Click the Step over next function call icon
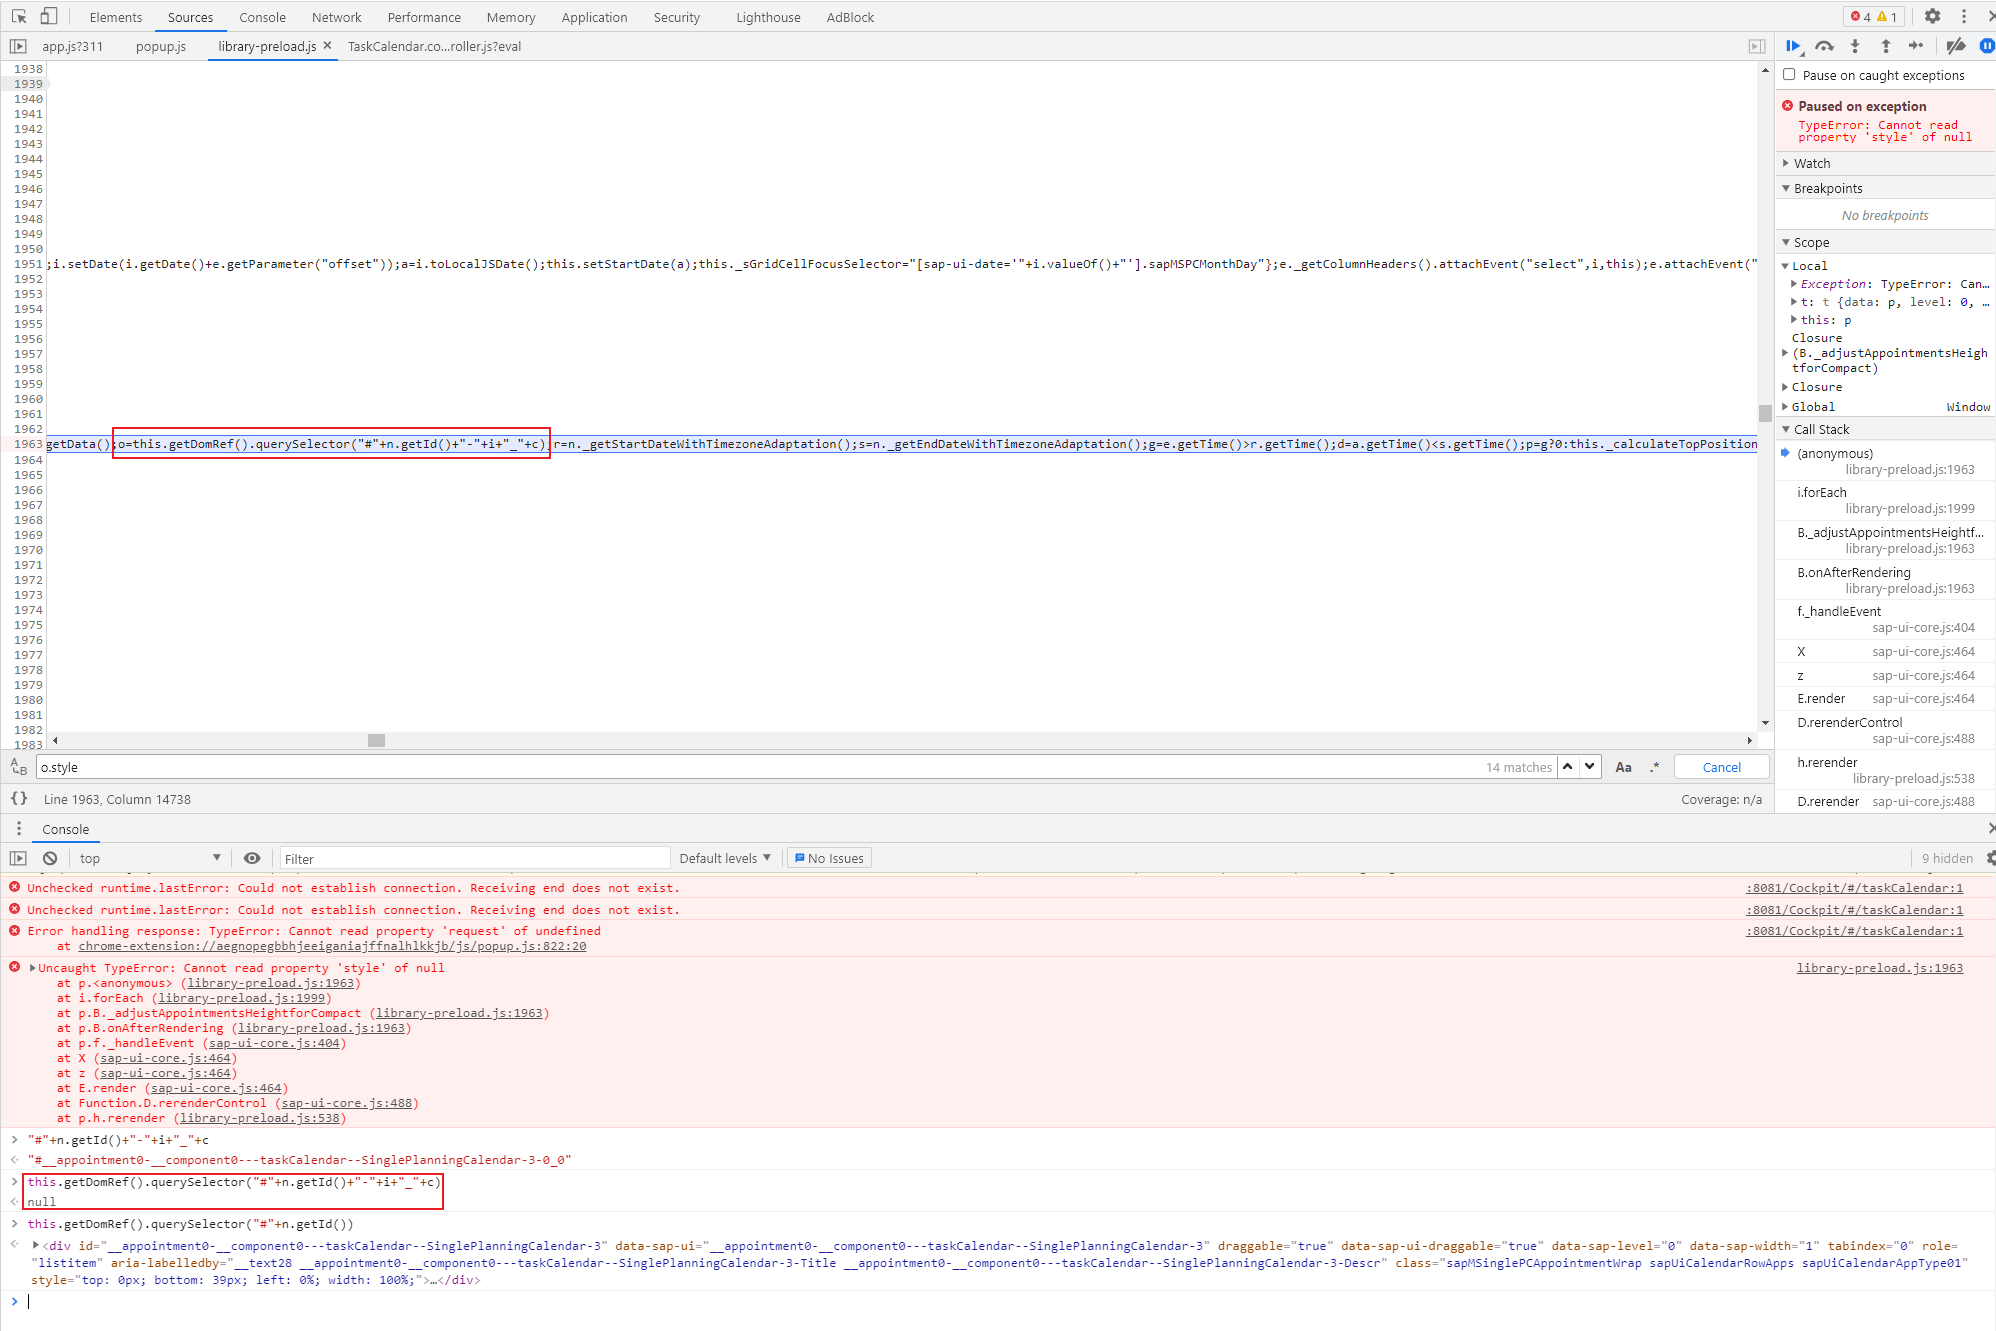This screenshot has height=1331, width=1996. click(x=1824, y=46)
